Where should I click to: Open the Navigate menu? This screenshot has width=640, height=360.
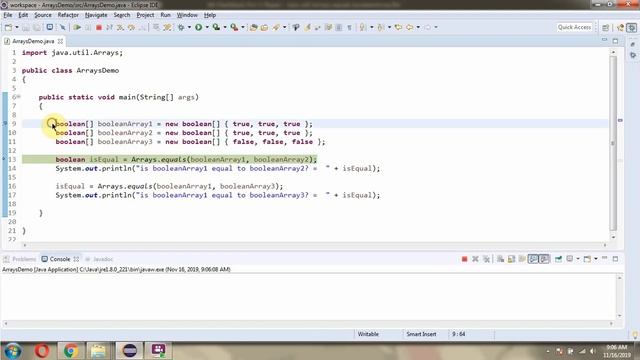pos(96,15)
